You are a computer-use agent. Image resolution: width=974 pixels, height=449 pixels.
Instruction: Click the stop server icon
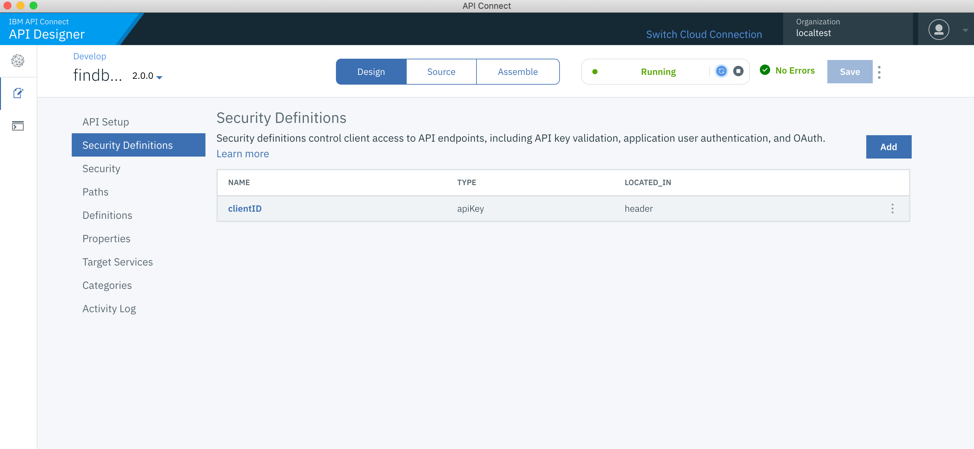click(738, 71)
